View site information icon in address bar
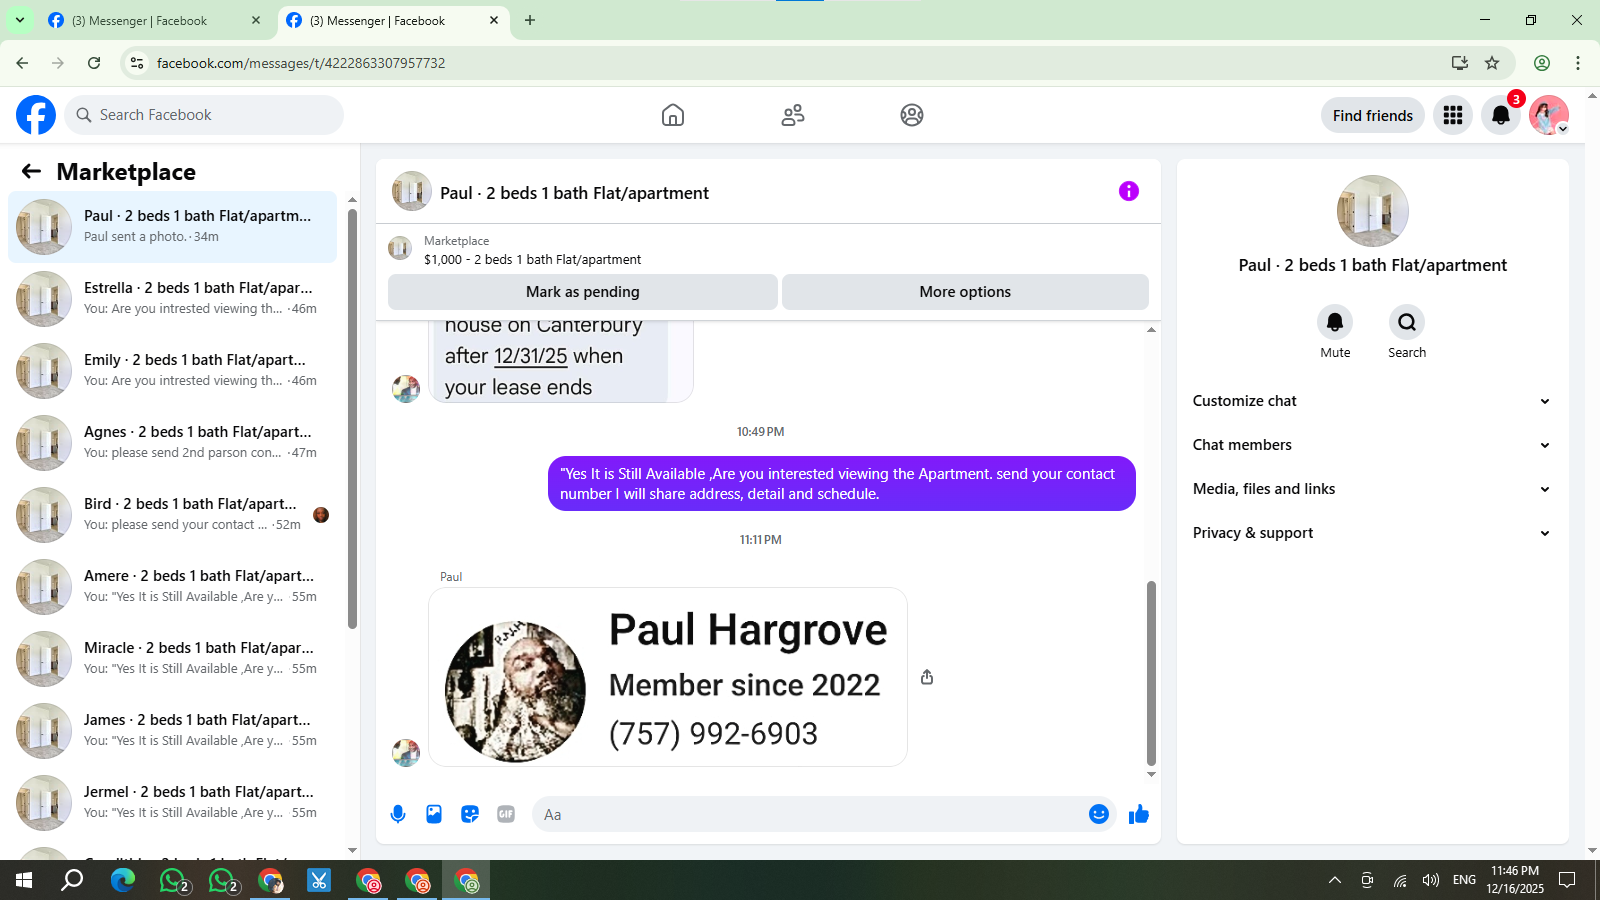The image size is (1600, 900). 137,63
